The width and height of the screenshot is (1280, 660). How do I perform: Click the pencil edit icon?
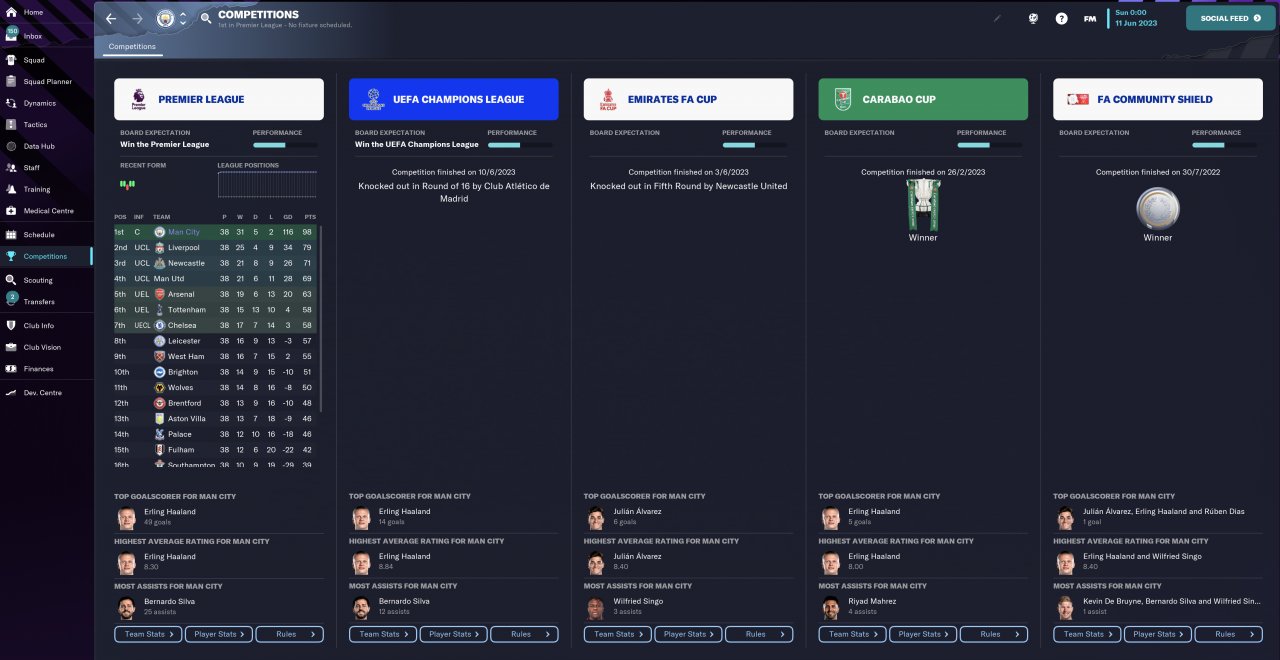coord(997,18)
